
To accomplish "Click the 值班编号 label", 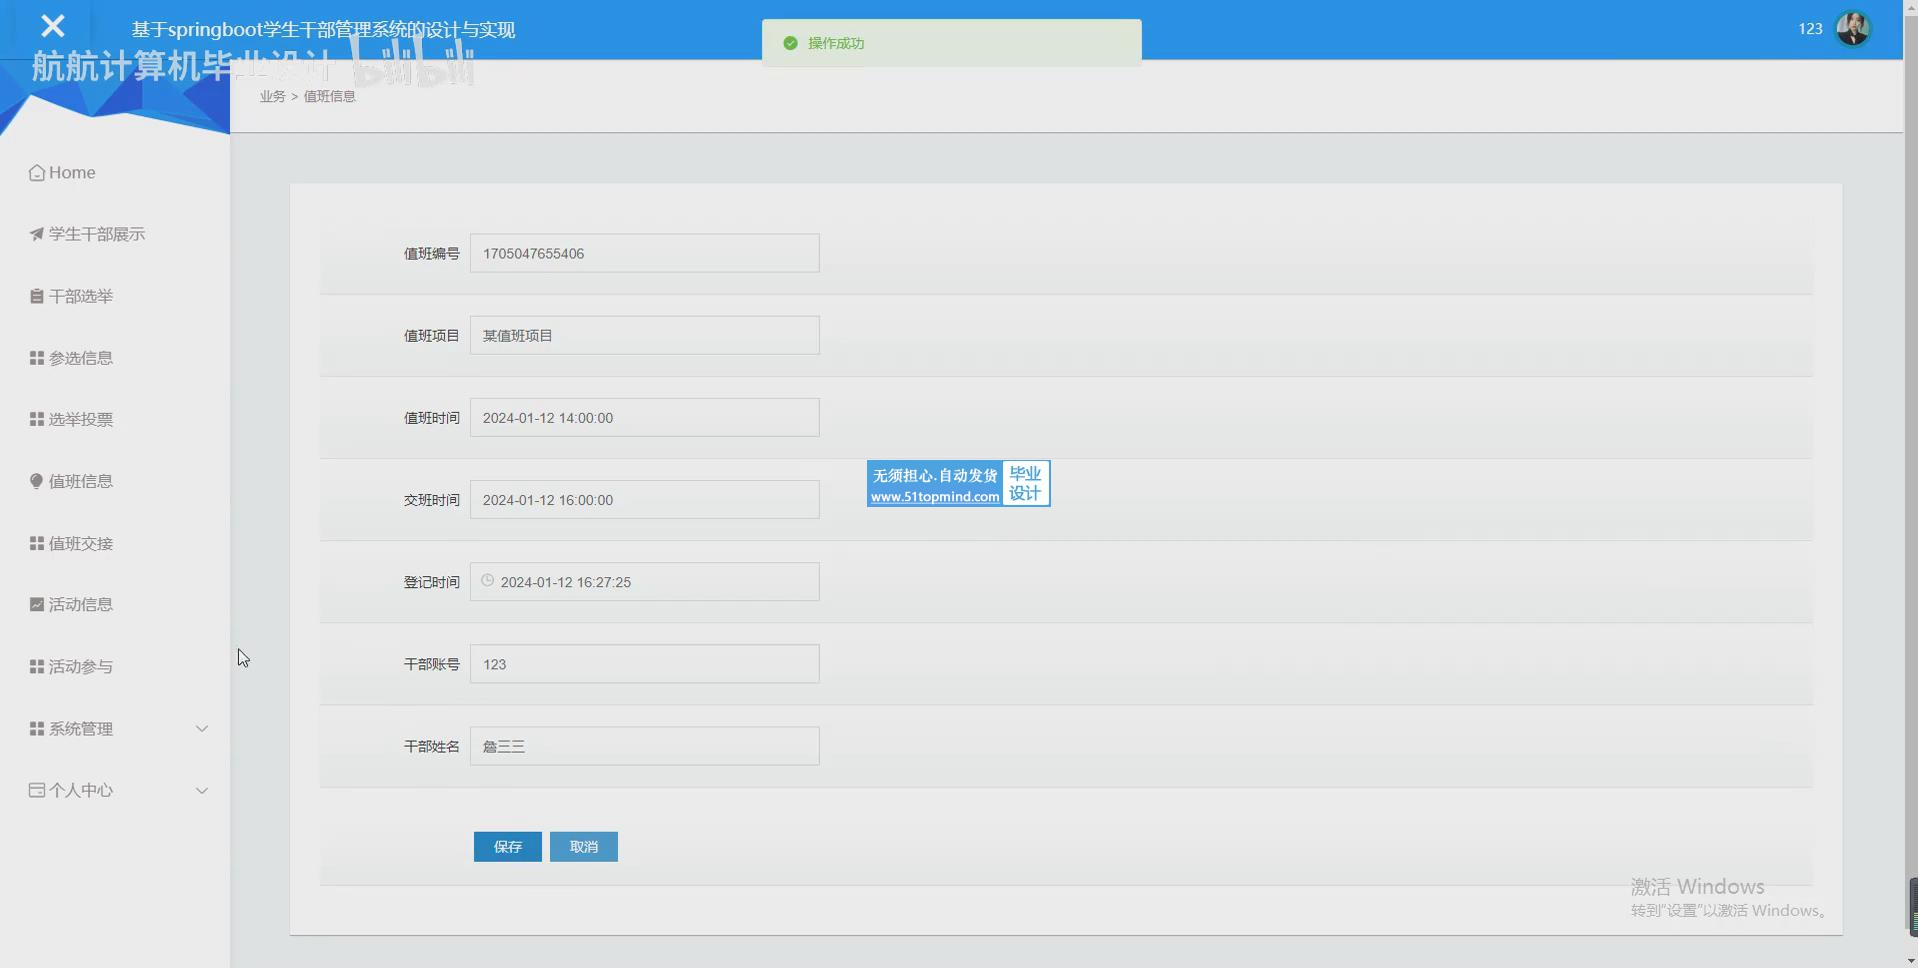I will coord(431,253).
